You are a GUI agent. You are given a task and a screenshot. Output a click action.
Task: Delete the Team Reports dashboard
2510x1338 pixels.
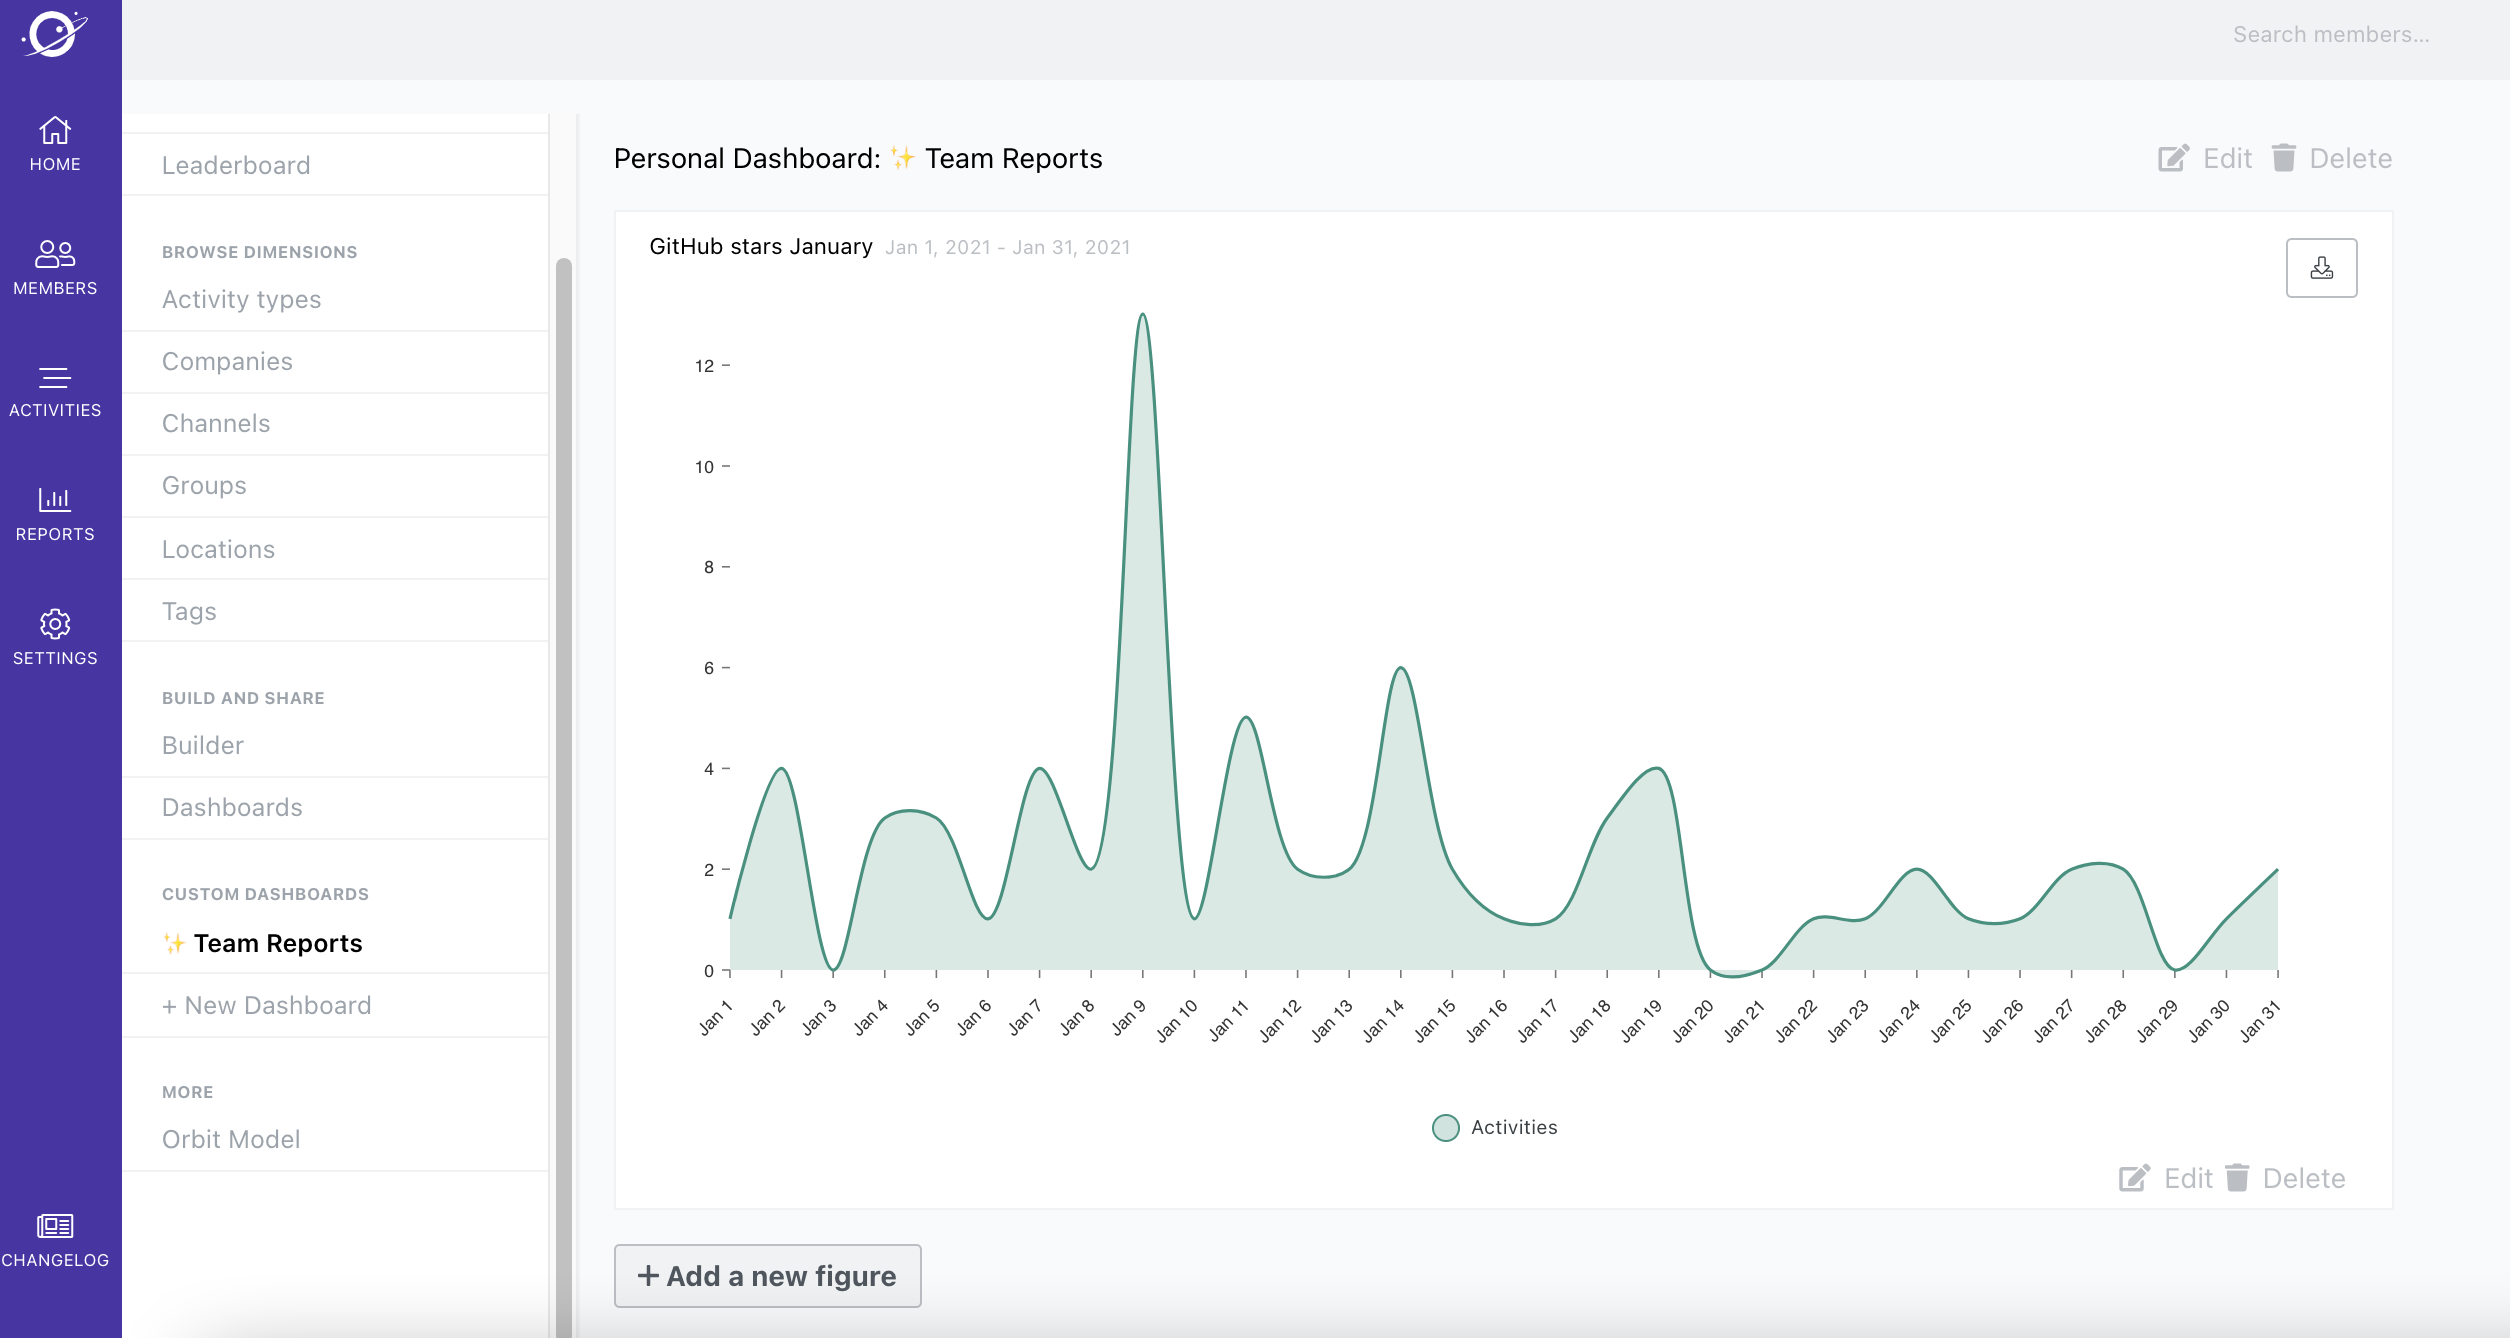(x=2332, y=159)
